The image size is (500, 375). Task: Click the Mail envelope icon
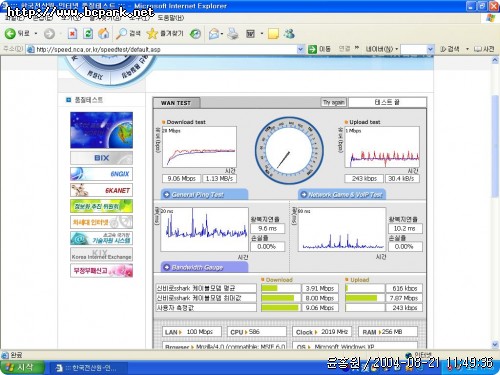(x=214, y=34)
